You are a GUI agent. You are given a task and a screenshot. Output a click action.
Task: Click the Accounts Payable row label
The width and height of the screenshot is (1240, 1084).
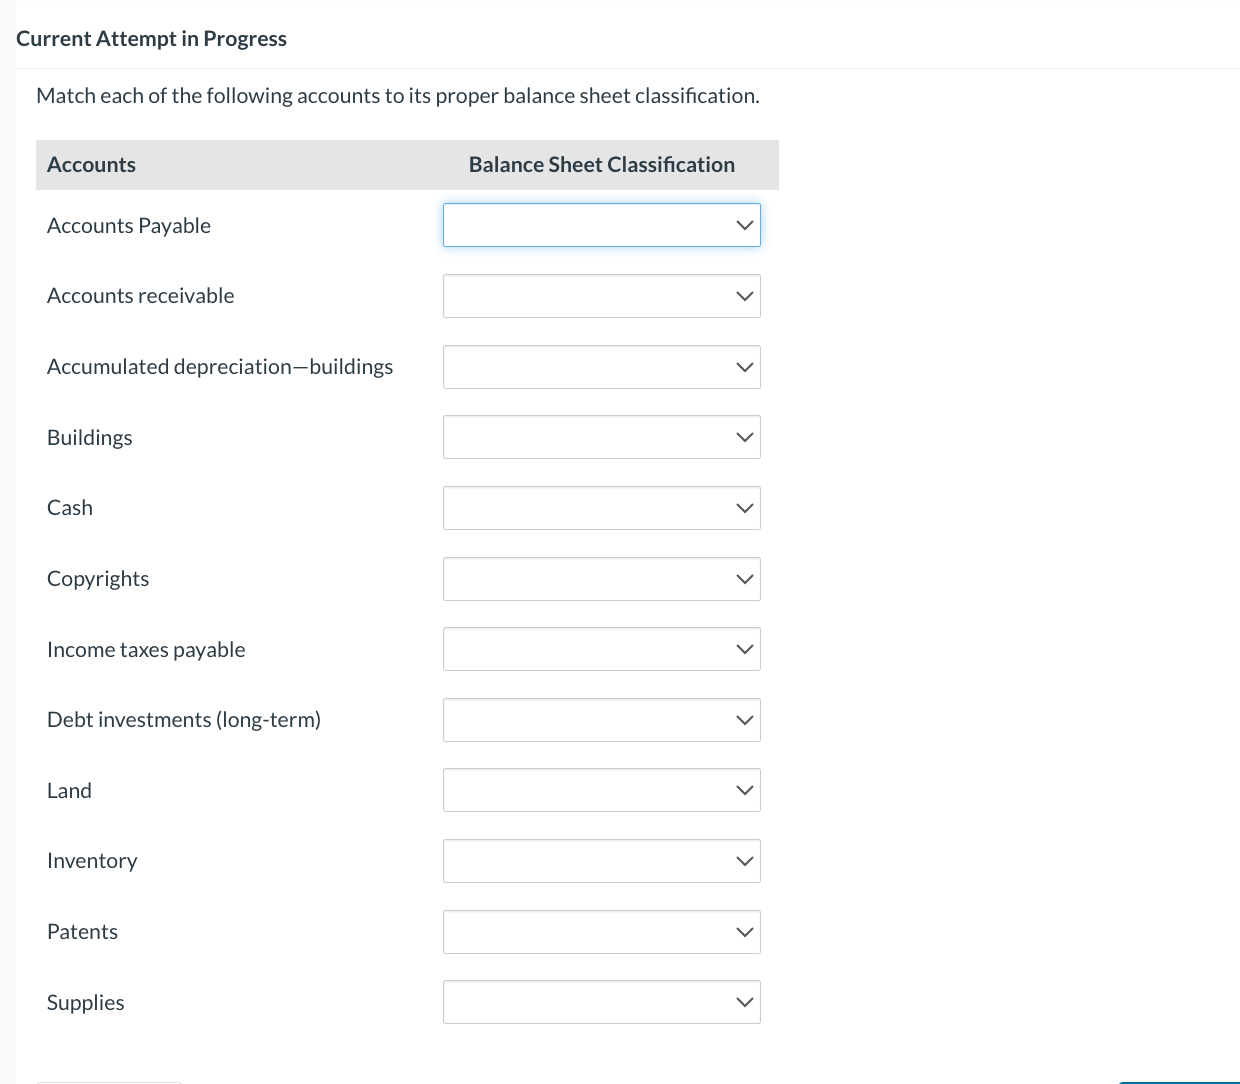129,226
